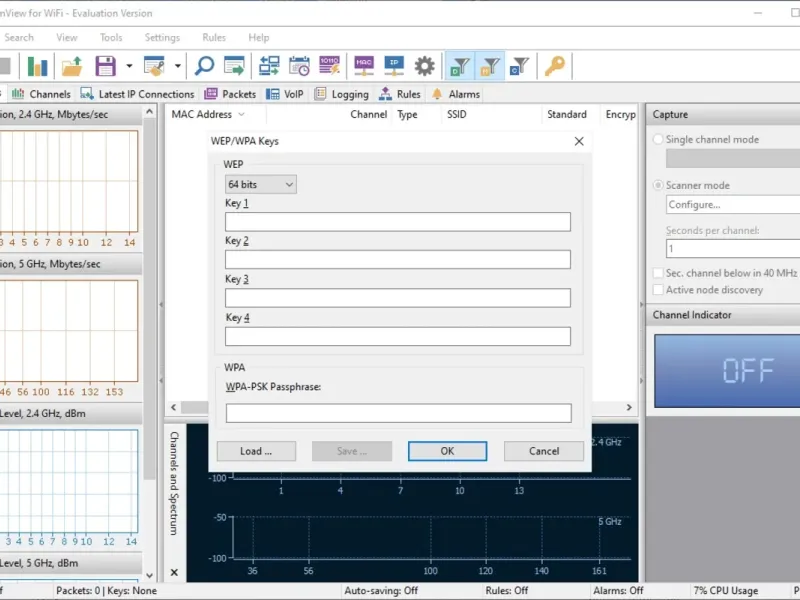Click the key icon in the toolbar
The width and height of the screenshot is (800, 600).
(554, 67)
